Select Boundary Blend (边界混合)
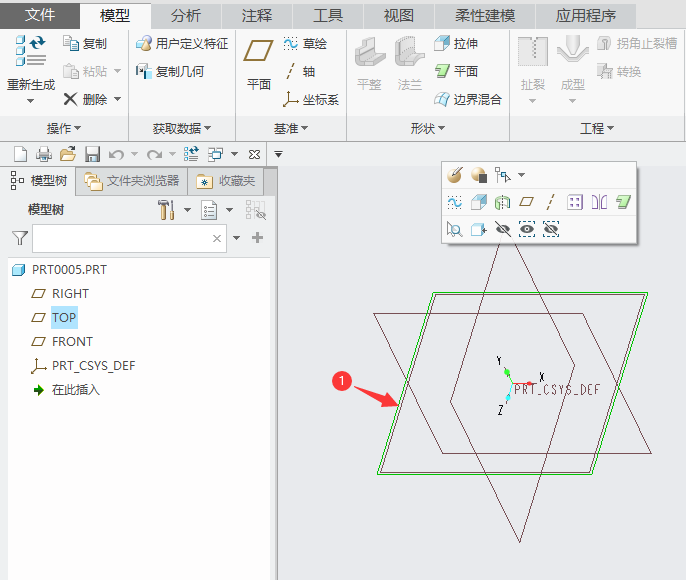This screenshot has width=686, height=580. 468,99
